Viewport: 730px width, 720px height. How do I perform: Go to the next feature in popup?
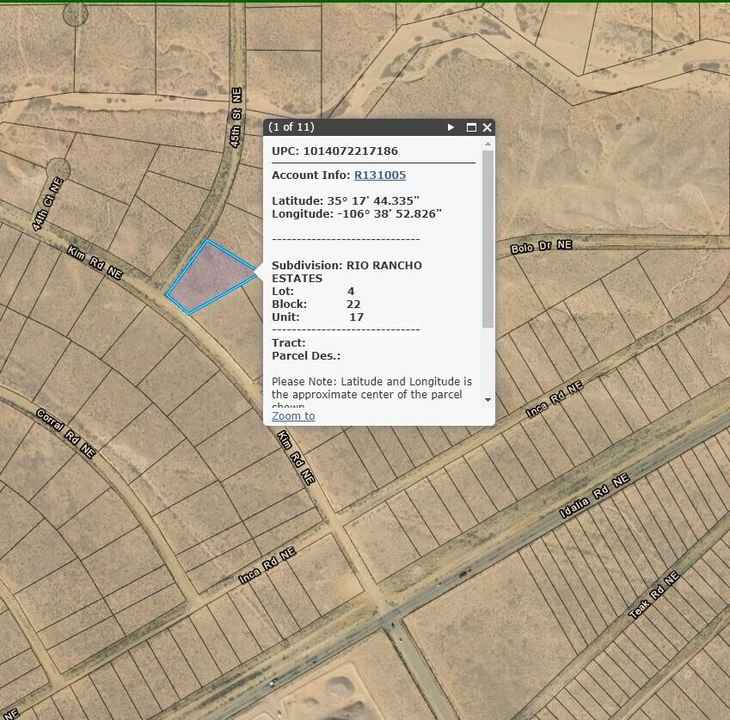pos(451,128)
